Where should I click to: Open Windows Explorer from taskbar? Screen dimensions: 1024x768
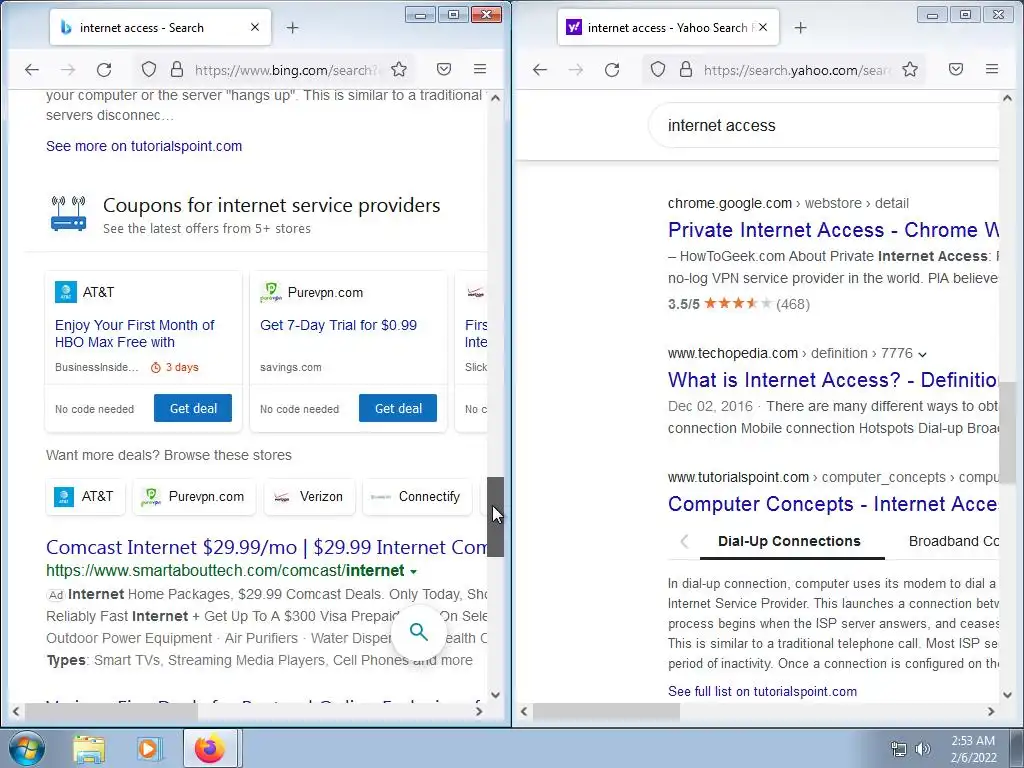89,749
